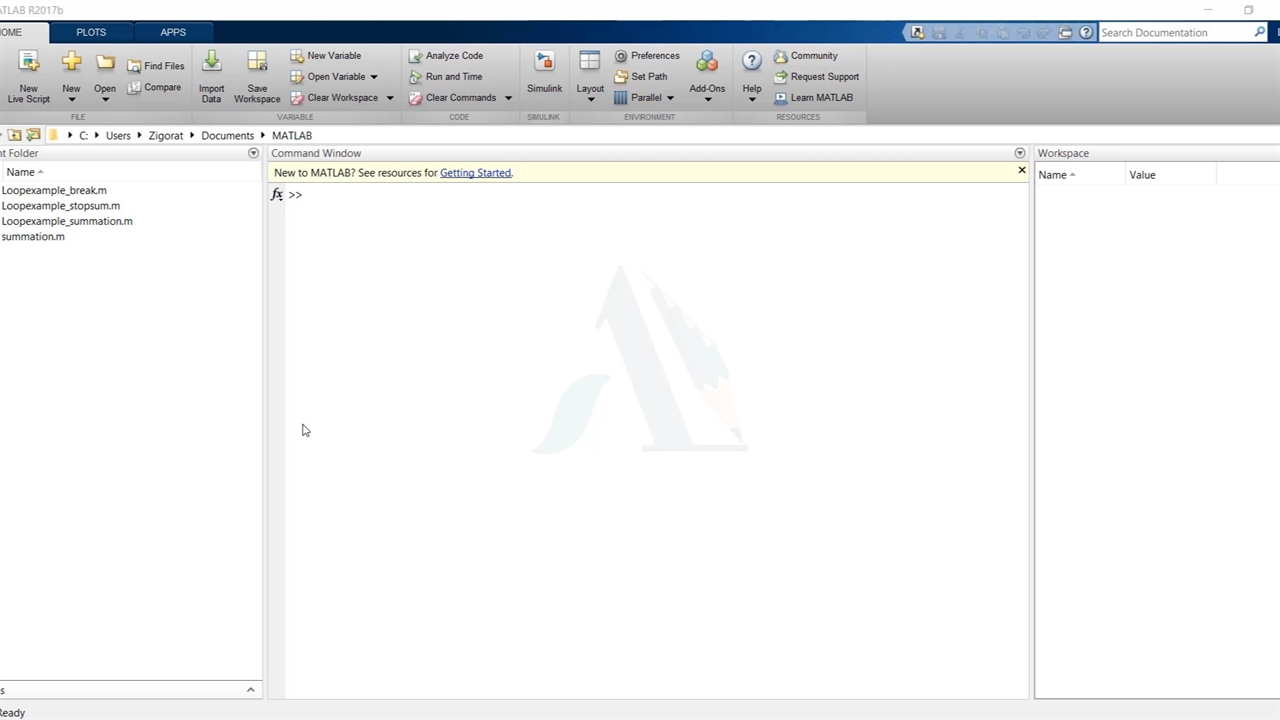Open Simulink from the toolstrip
The width and height of the screenshot is (1280, 720).
pyautogui.click(x=544, y=63)
